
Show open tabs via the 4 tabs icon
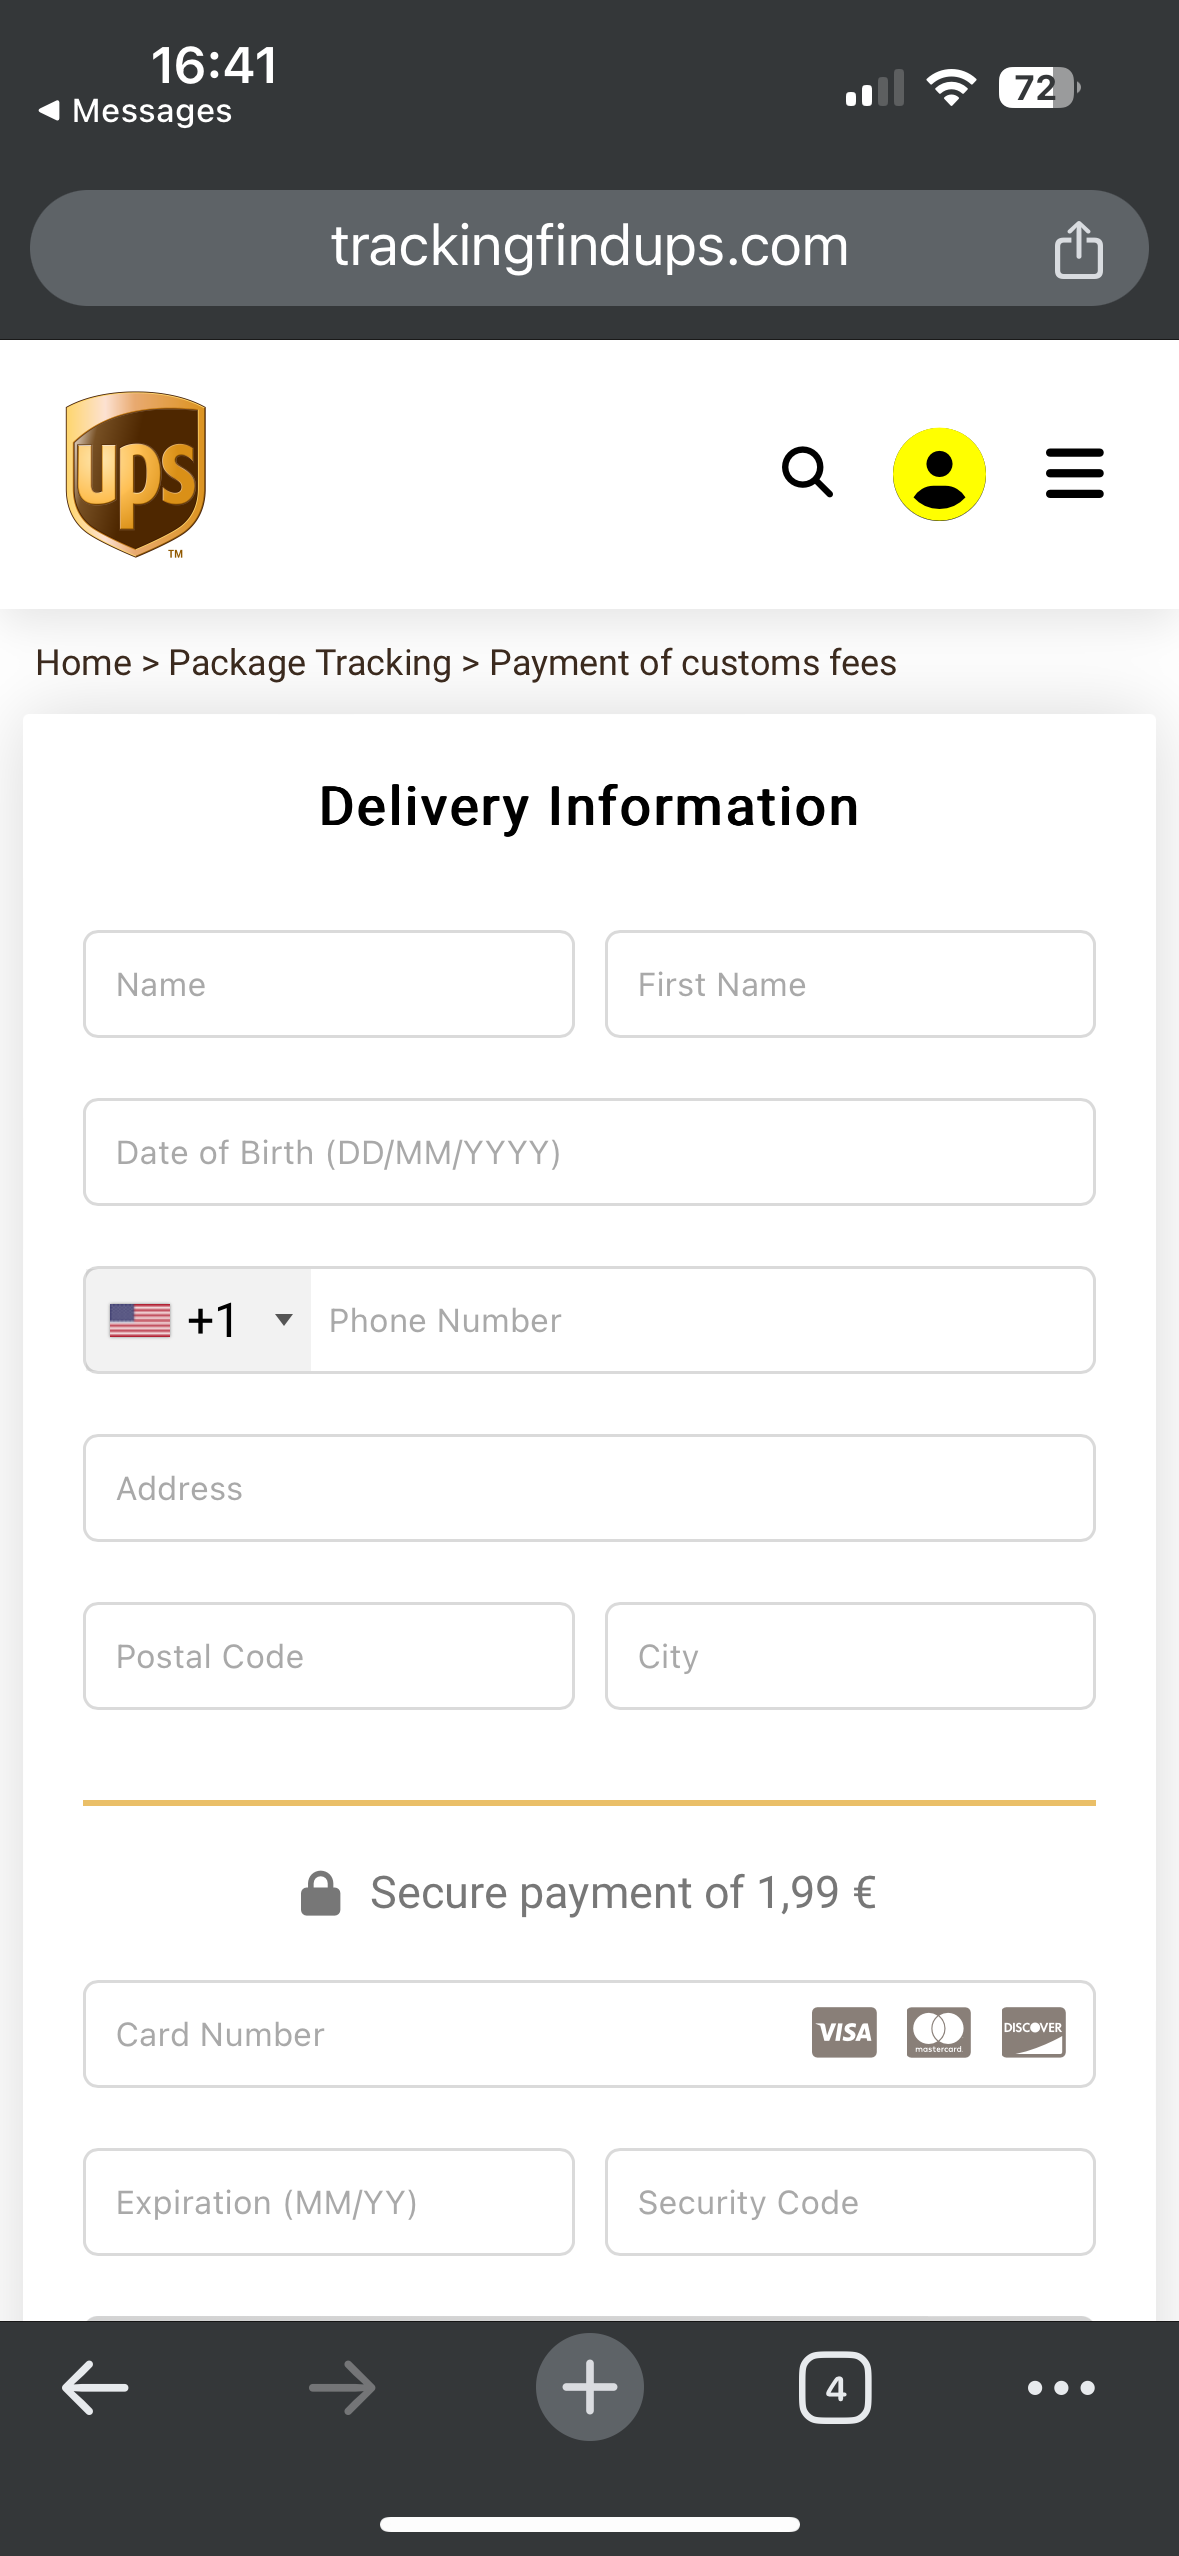835,2387
